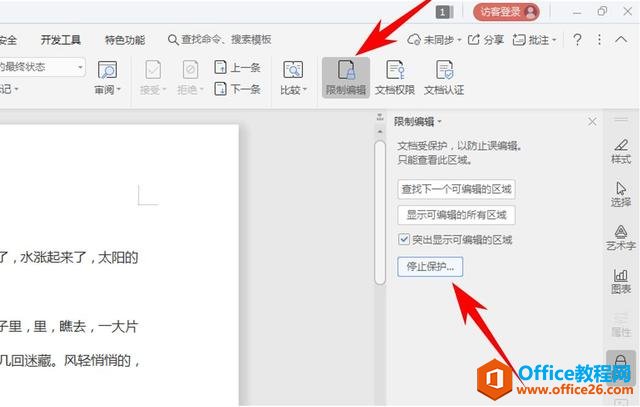The height and width of the screenshot is (407, 640).
Task: Open Document Certification (文档认证) tool
Action: pyautogui.click(x=444, y=77)
